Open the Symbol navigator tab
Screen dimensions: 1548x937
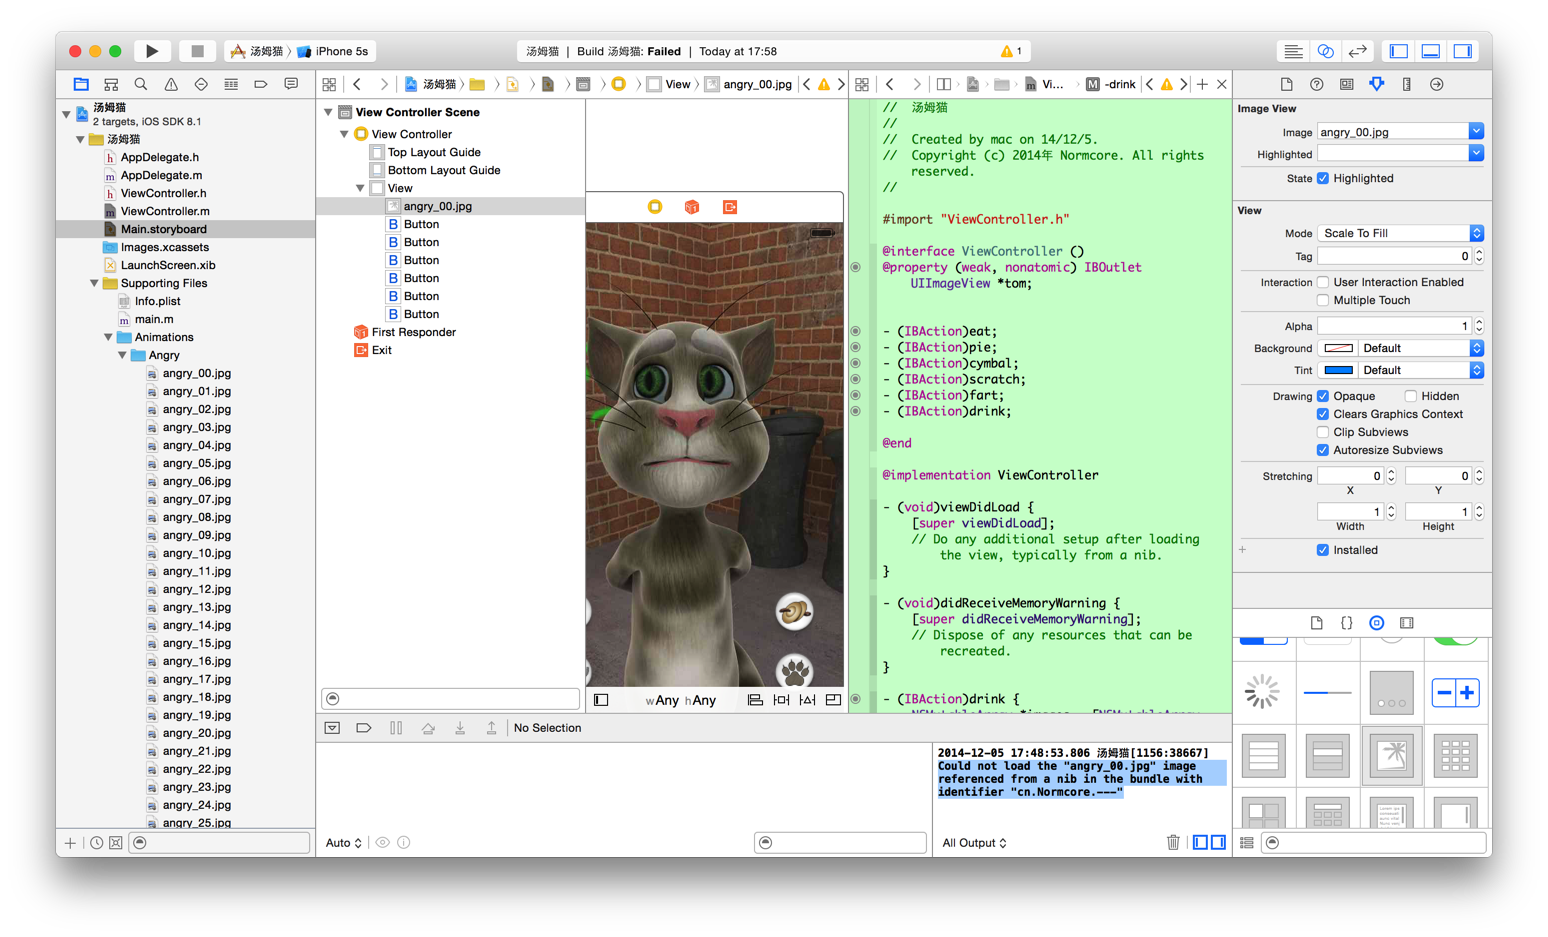point(111,84)
